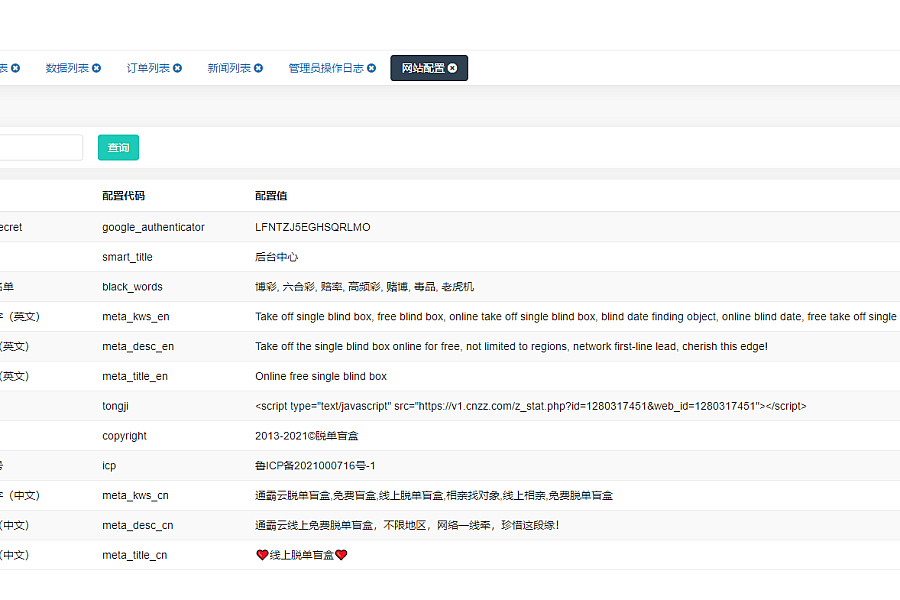This screenshot has width=900, height=600.
Task: Click the 2013-2021©脱单盲盒 value
Action: pyautogui.click(x=307, y=436)
